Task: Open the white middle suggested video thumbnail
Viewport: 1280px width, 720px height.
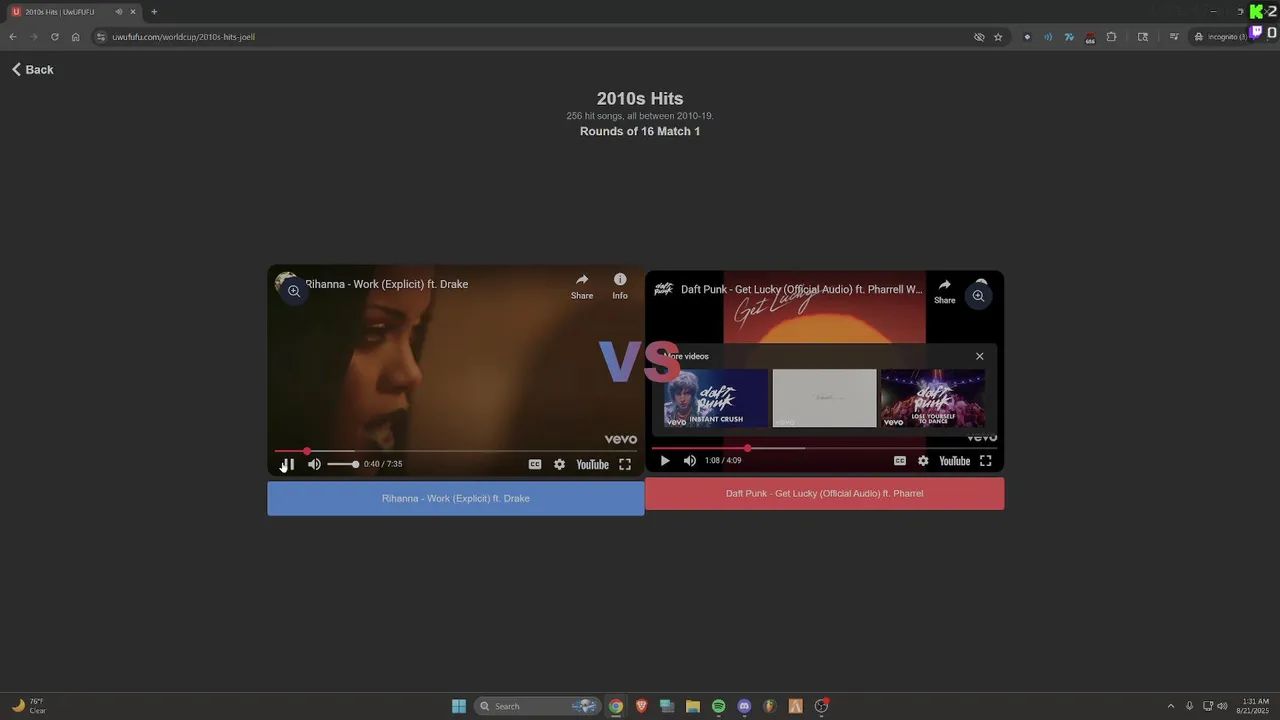Action: coord(824,398)
